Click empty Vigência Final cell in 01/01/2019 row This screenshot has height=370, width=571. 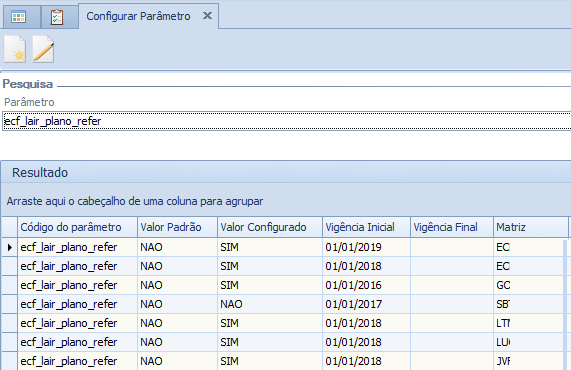pos(452,247)
